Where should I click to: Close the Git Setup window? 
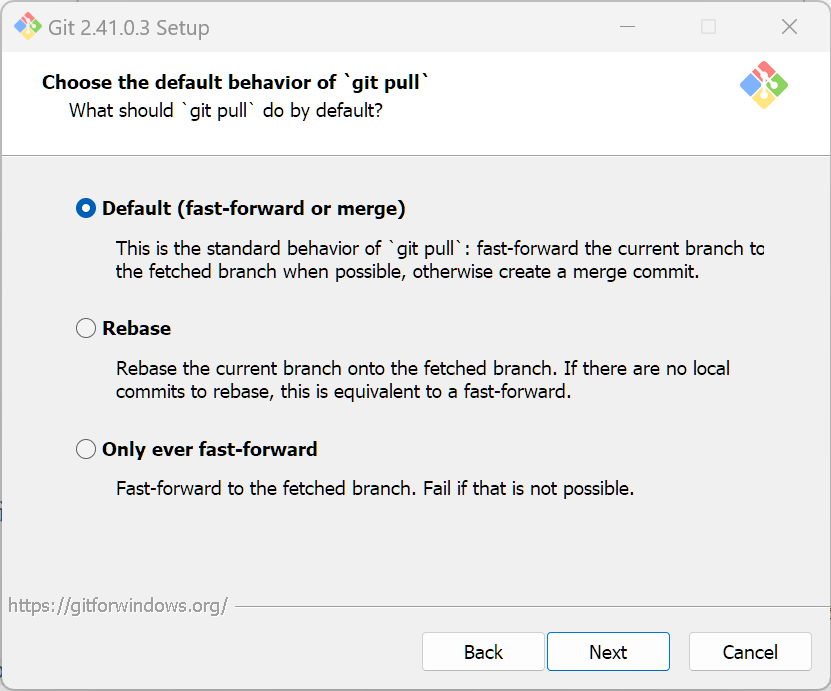coord(789,27)
